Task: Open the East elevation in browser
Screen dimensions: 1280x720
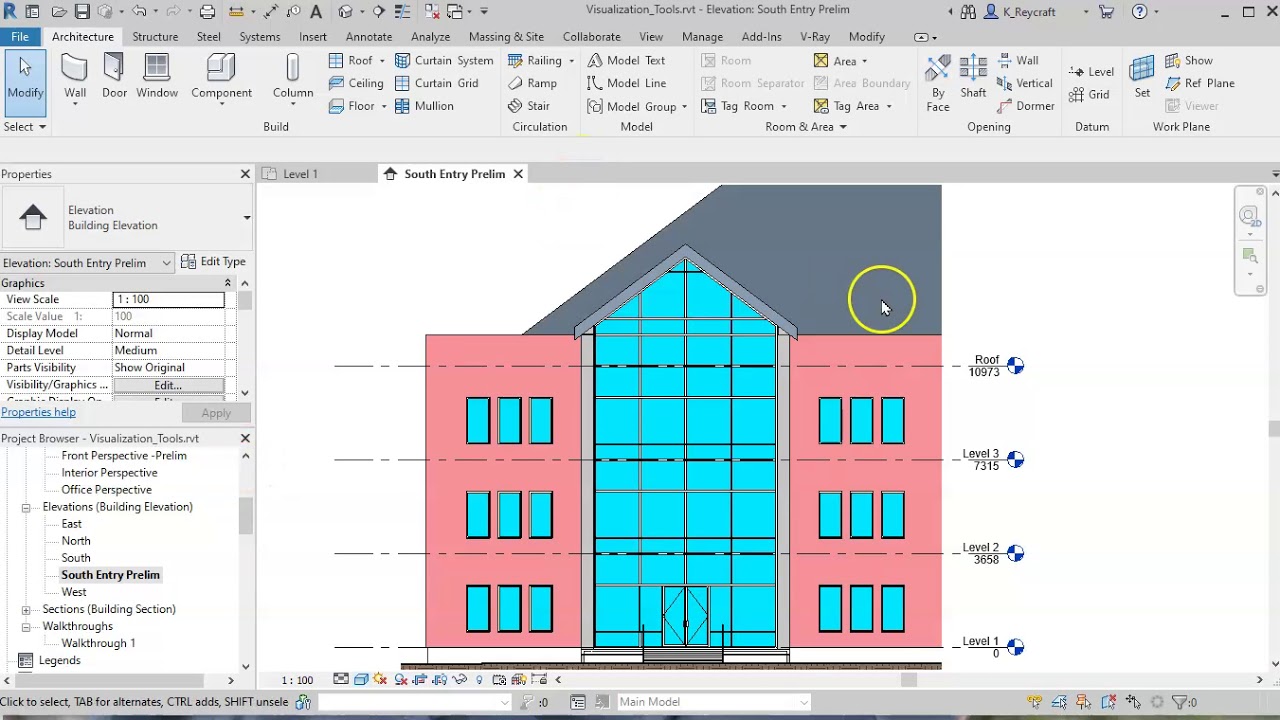Action: pos(71,524)
